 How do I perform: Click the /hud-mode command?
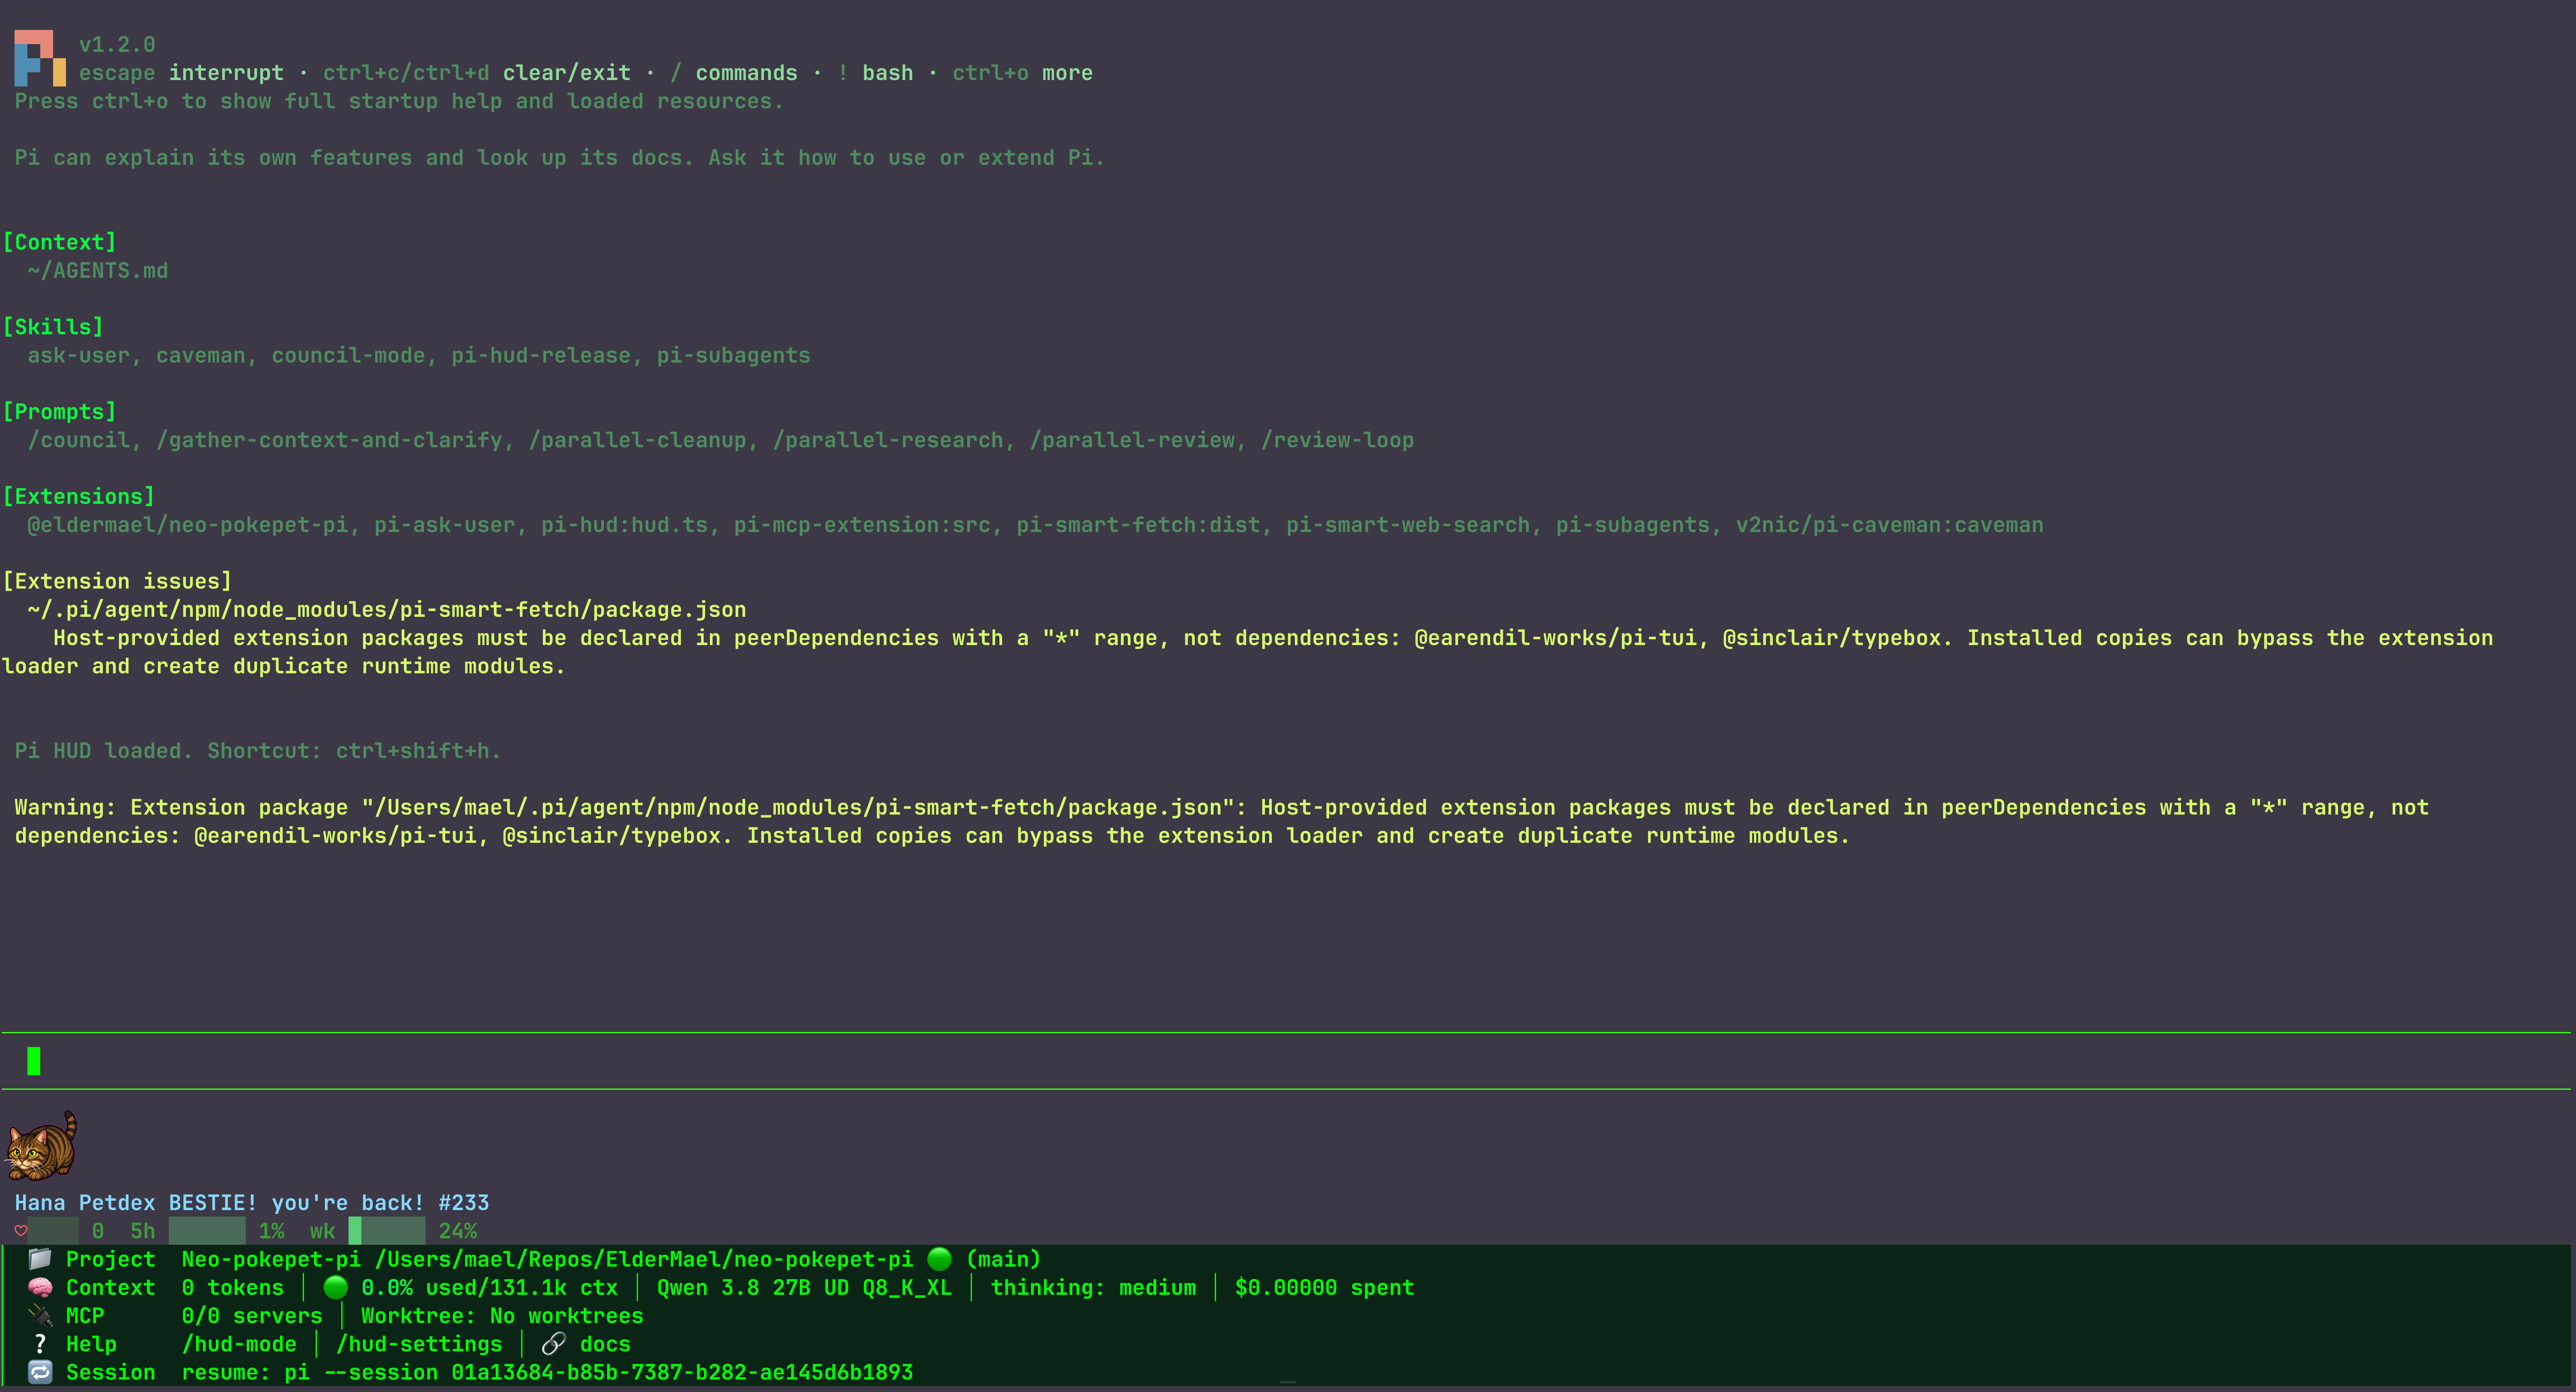[x=239, y=1344]
